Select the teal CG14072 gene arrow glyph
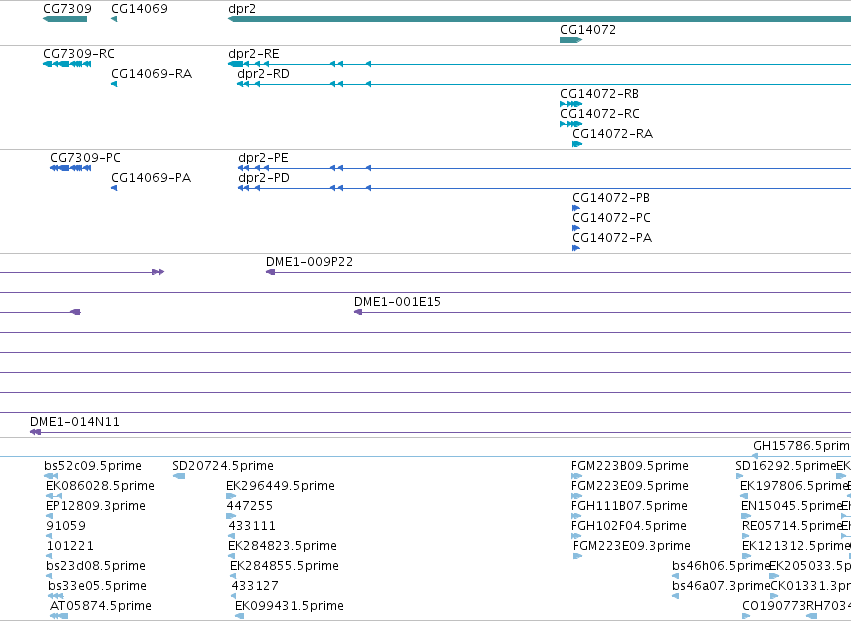The width and height of the screenshot is (851, 621). (x=571, y=40)
